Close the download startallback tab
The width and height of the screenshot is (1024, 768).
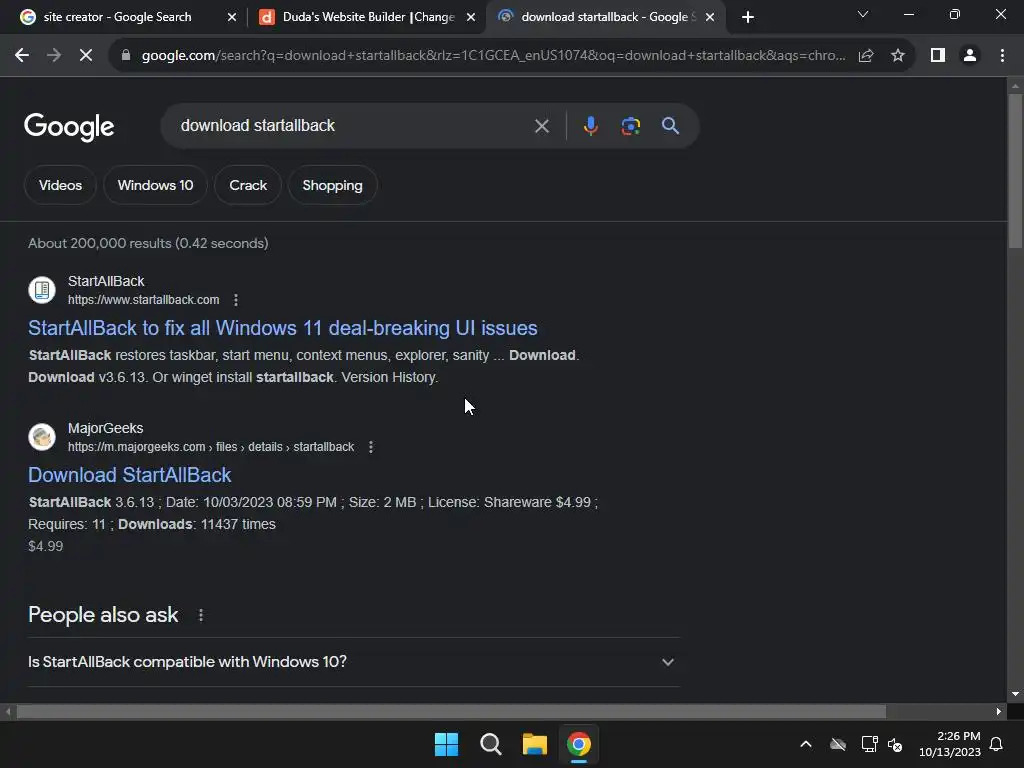click(x=710, y=17)
